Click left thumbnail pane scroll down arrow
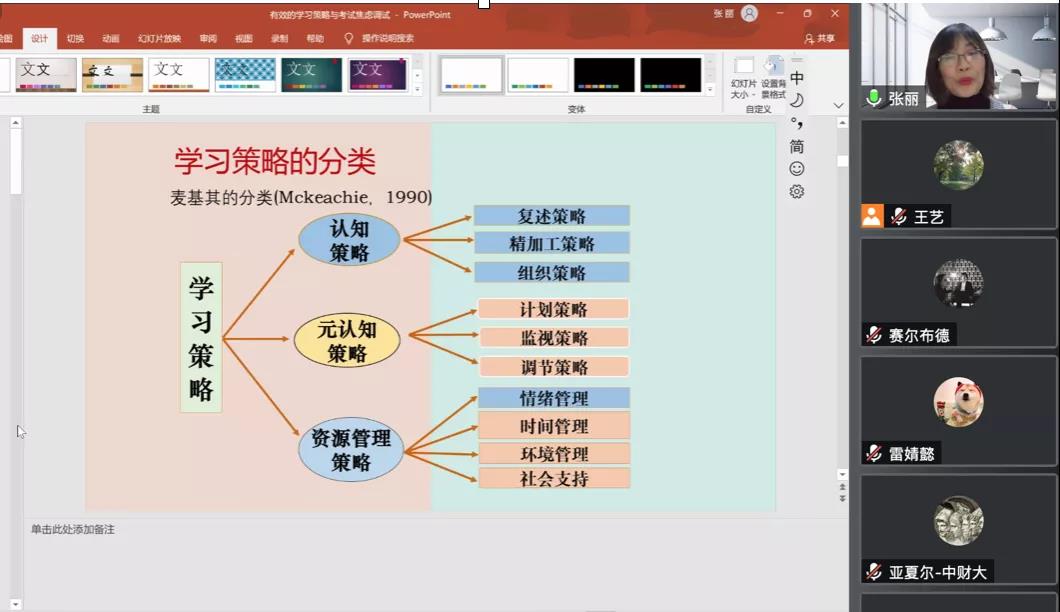This screenshot has width=1060, height=612. pos(16,604)
